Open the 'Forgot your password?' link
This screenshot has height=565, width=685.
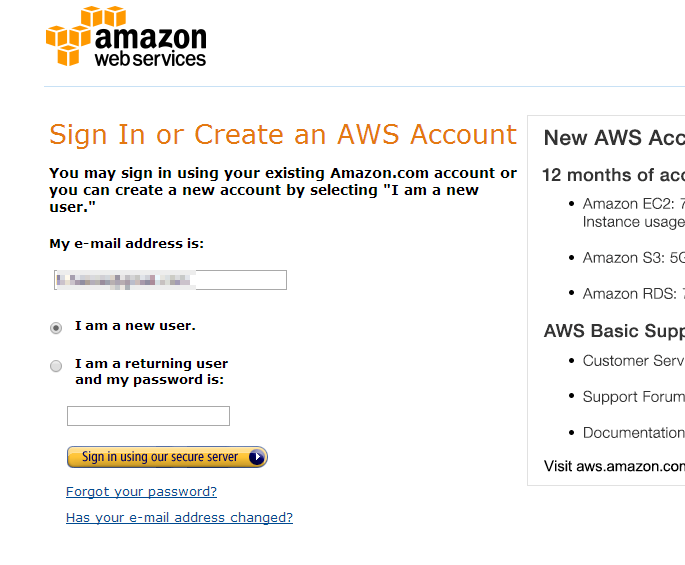[x=142, y=492]
